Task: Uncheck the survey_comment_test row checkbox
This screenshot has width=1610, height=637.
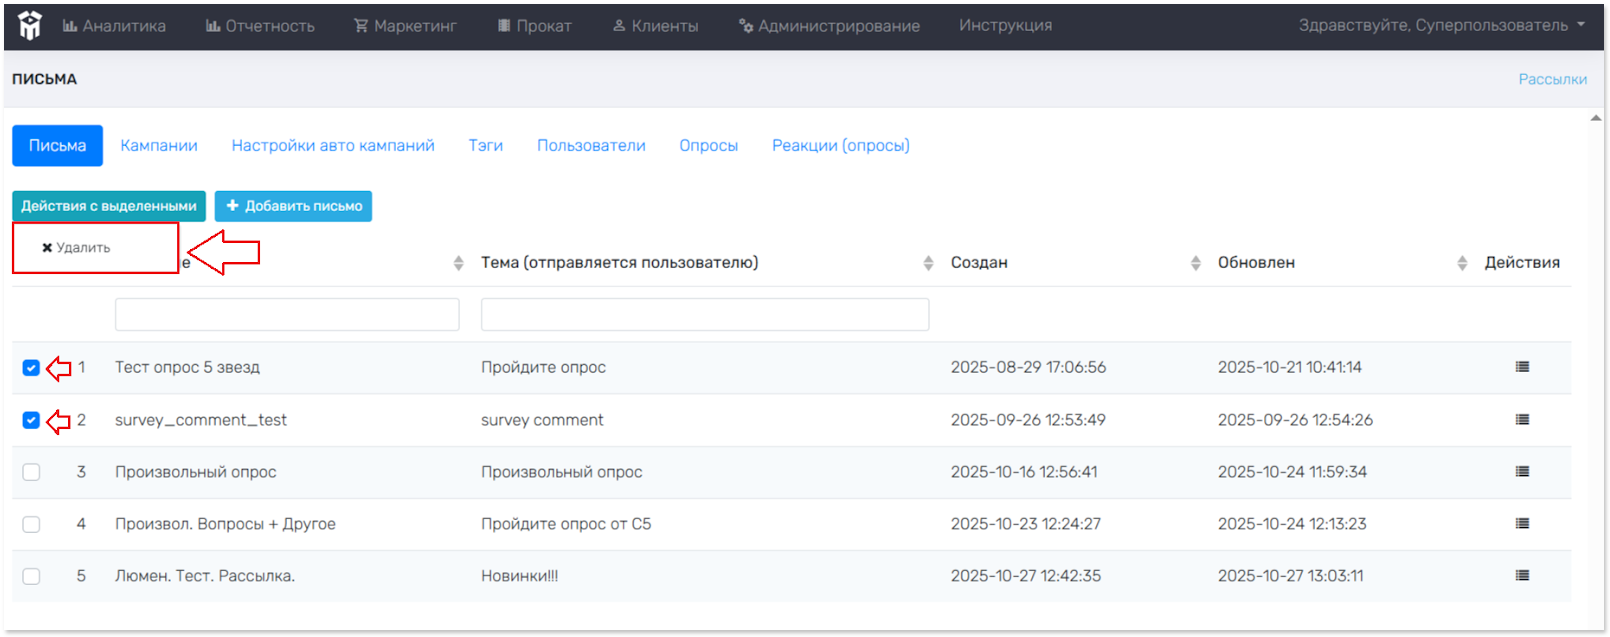Action: [31, 420]
